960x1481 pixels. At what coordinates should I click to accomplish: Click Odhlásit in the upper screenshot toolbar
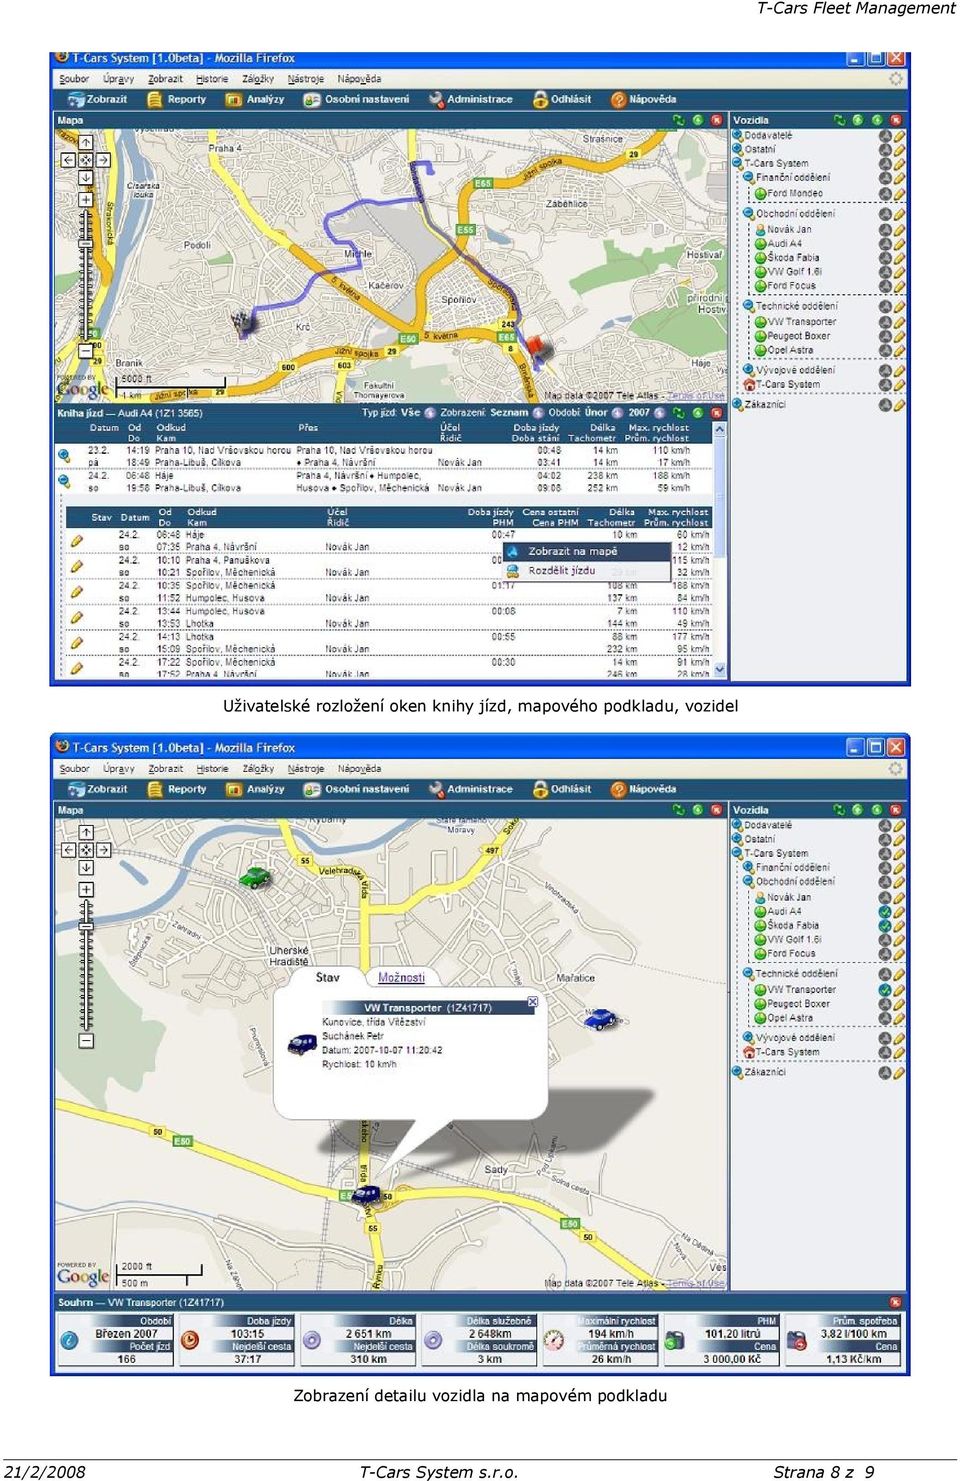click(562, 99)
